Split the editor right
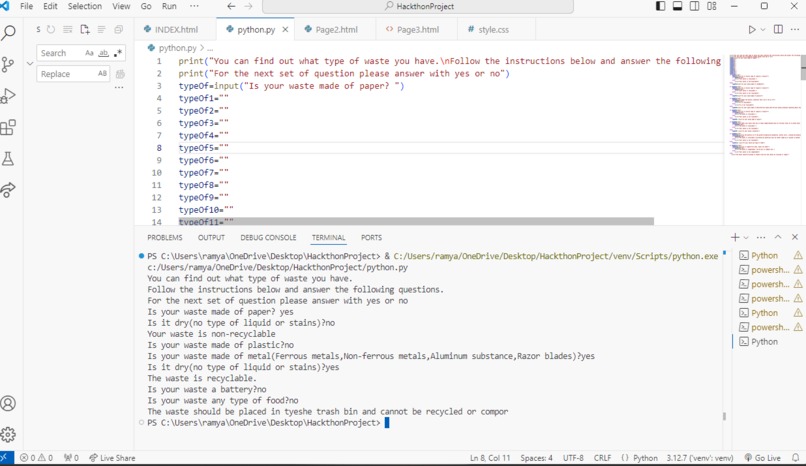Screen dimensions: 806x466 [x=778, y=30]
